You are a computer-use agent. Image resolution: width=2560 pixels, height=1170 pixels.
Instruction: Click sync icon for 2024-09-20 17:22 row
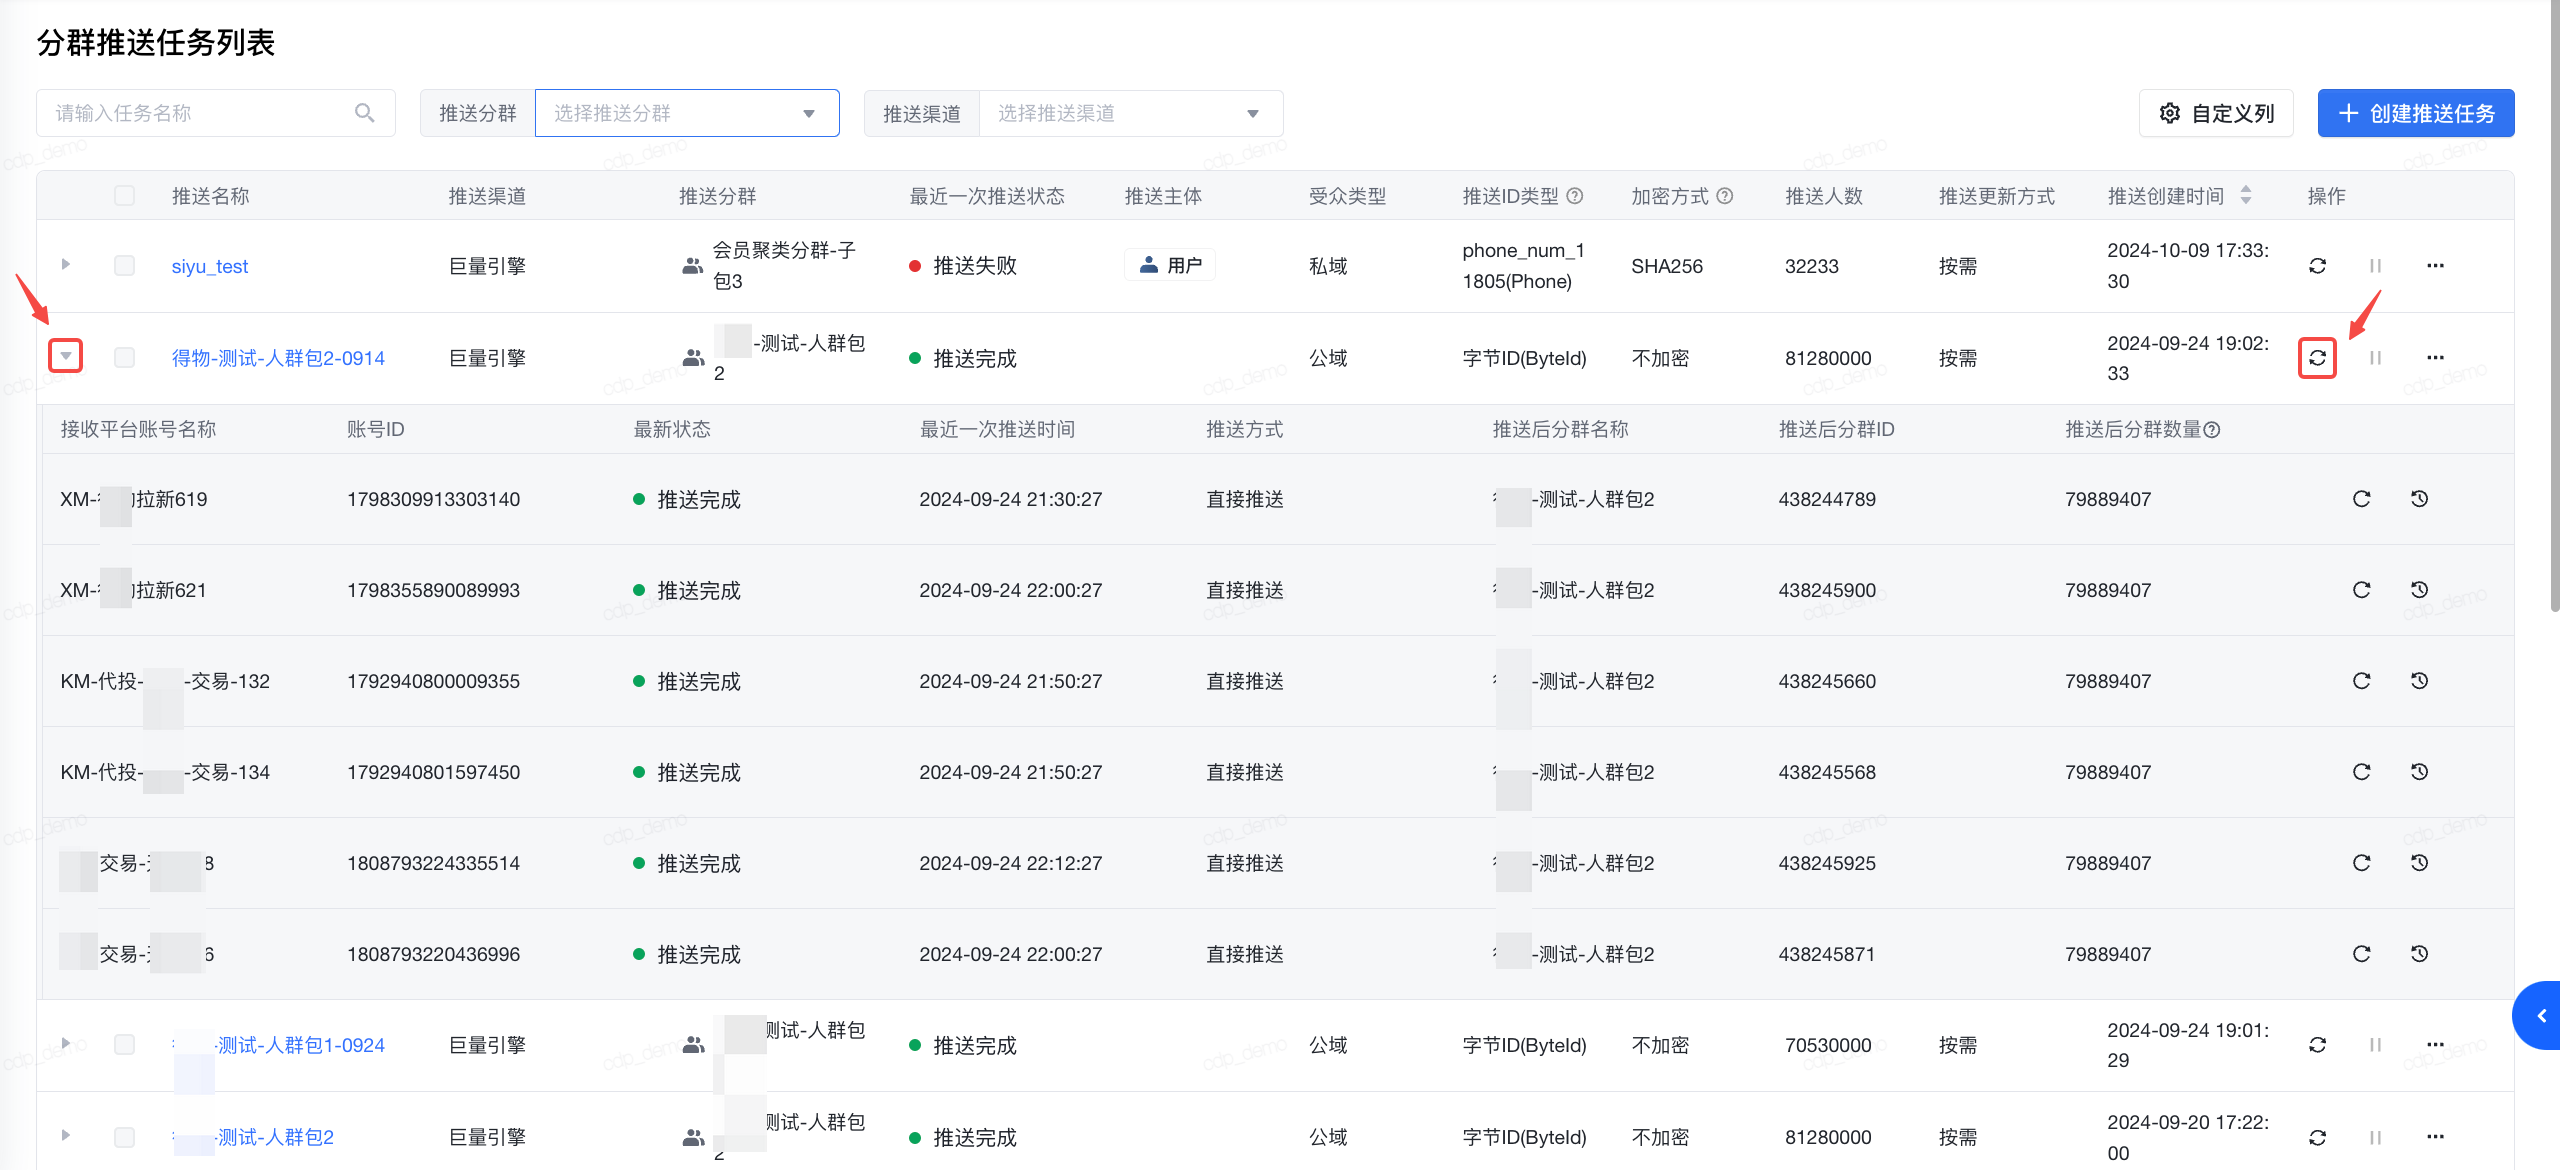click(x=2317, y=1137)
